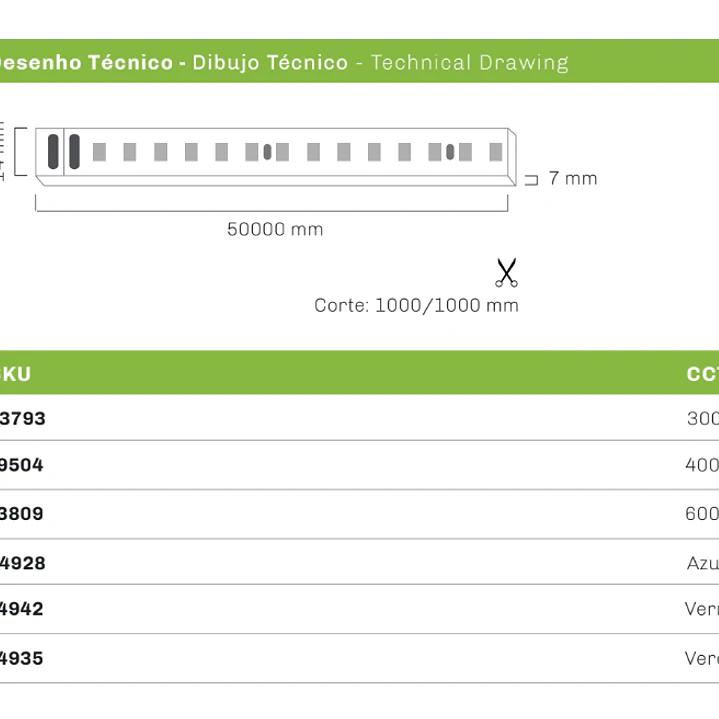Select SKU row ending 4942
Viewport: 719px width, 719px height.
pyautogui.click(x=360, y=609)
